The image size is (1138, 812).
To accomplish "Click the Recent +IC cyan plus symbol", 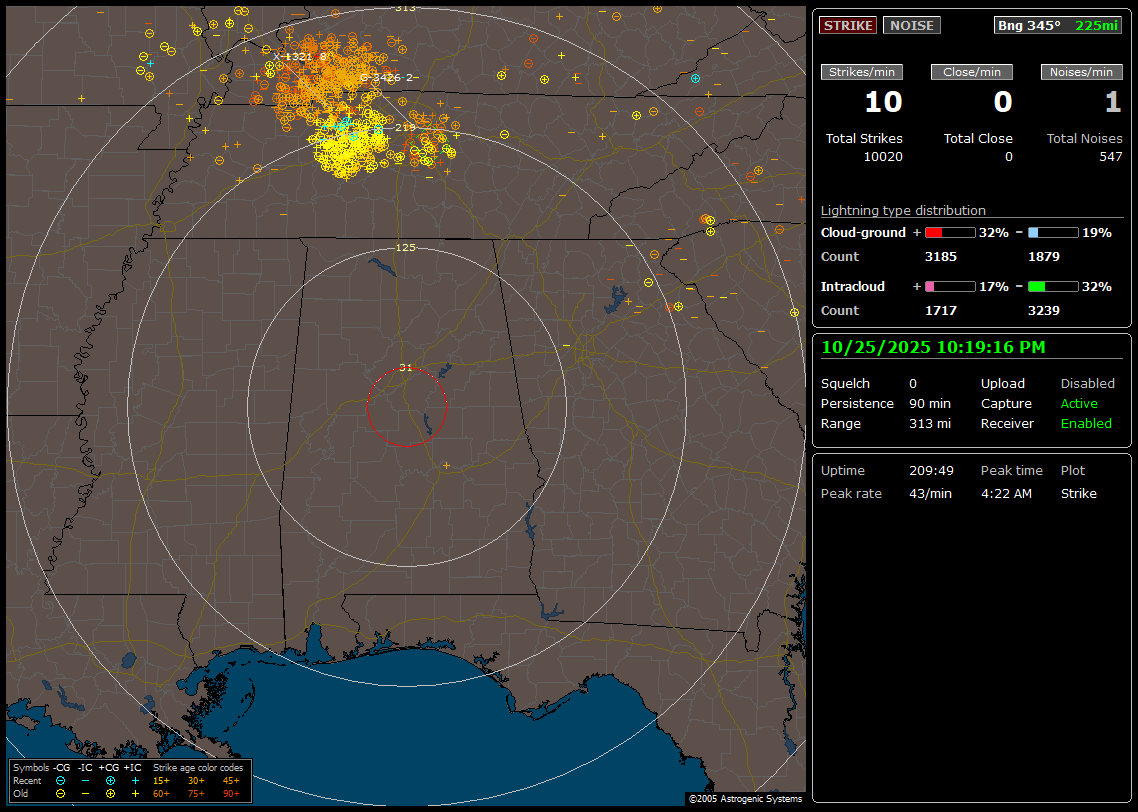I will point(135,780).
